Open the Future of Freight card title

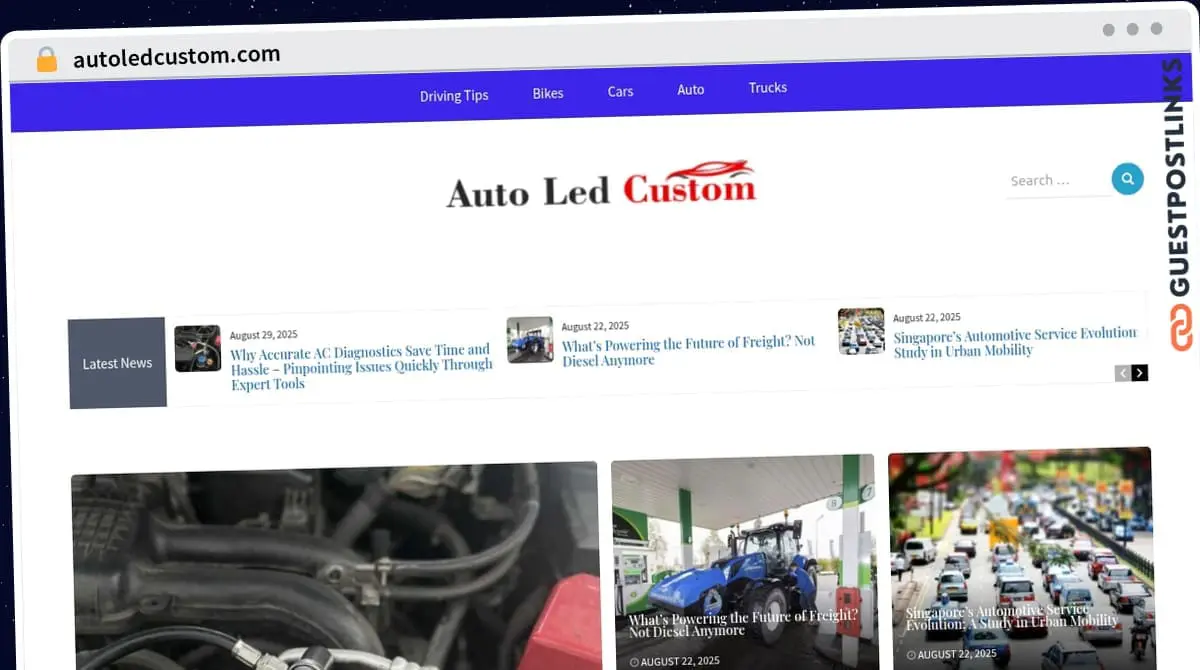tap(743, 623)
